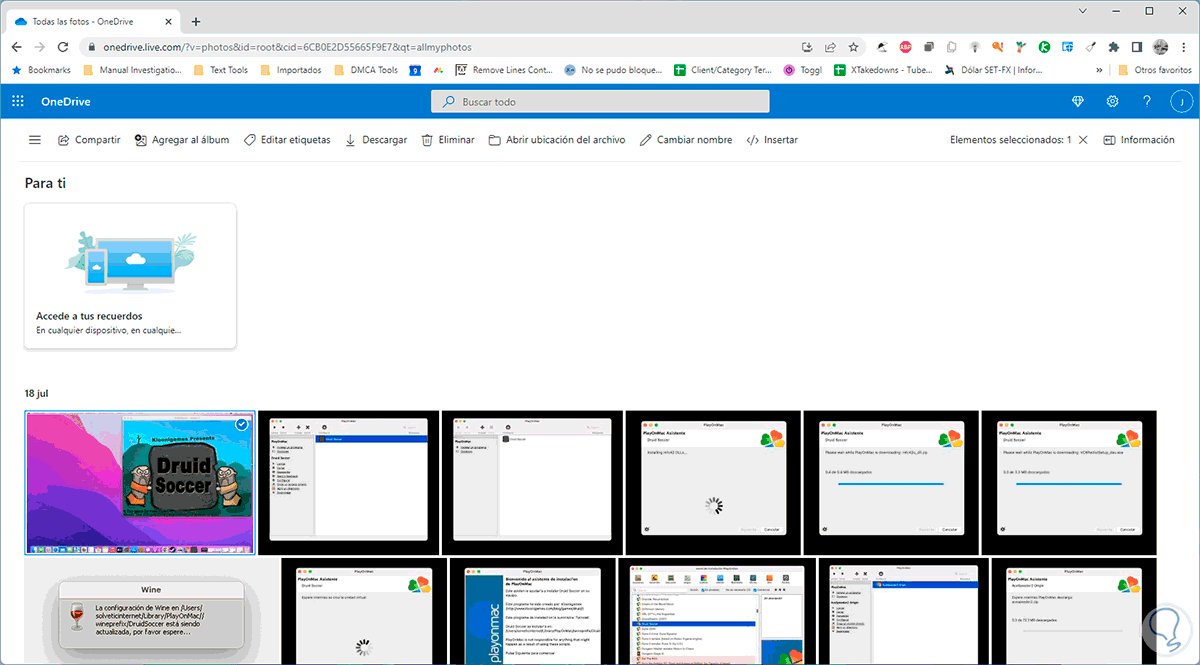Click the address bar URL

[287, 47]
